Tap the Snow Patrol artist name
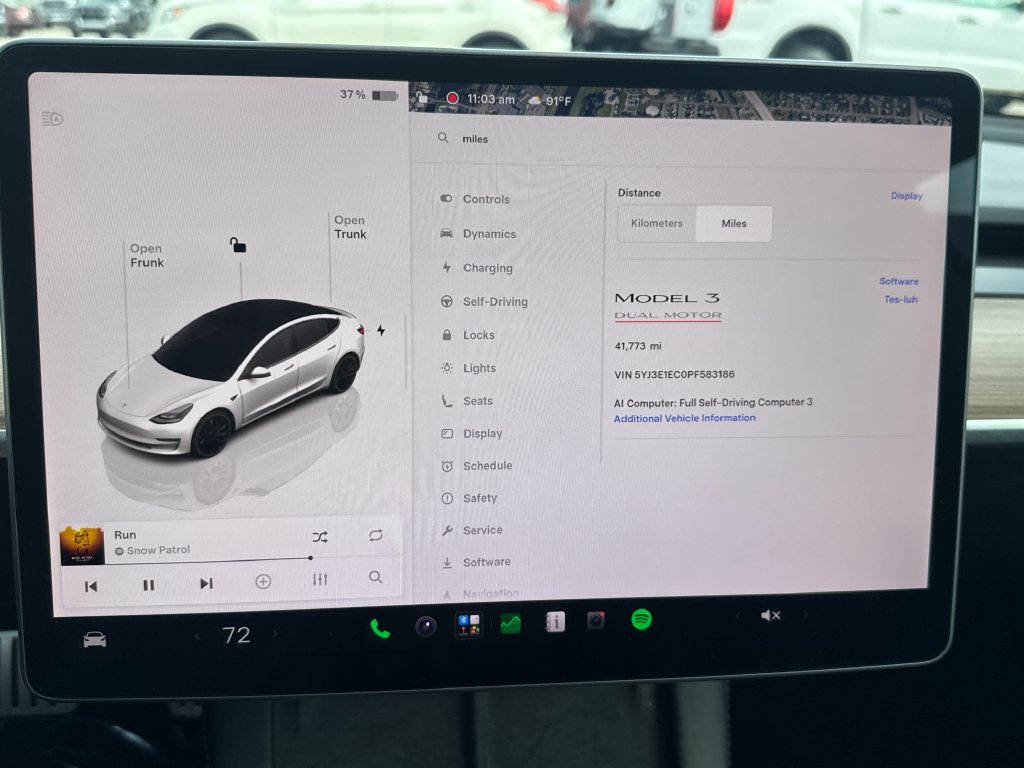The height and width of the screenshot is (768, 1024). tap(159, 551)
